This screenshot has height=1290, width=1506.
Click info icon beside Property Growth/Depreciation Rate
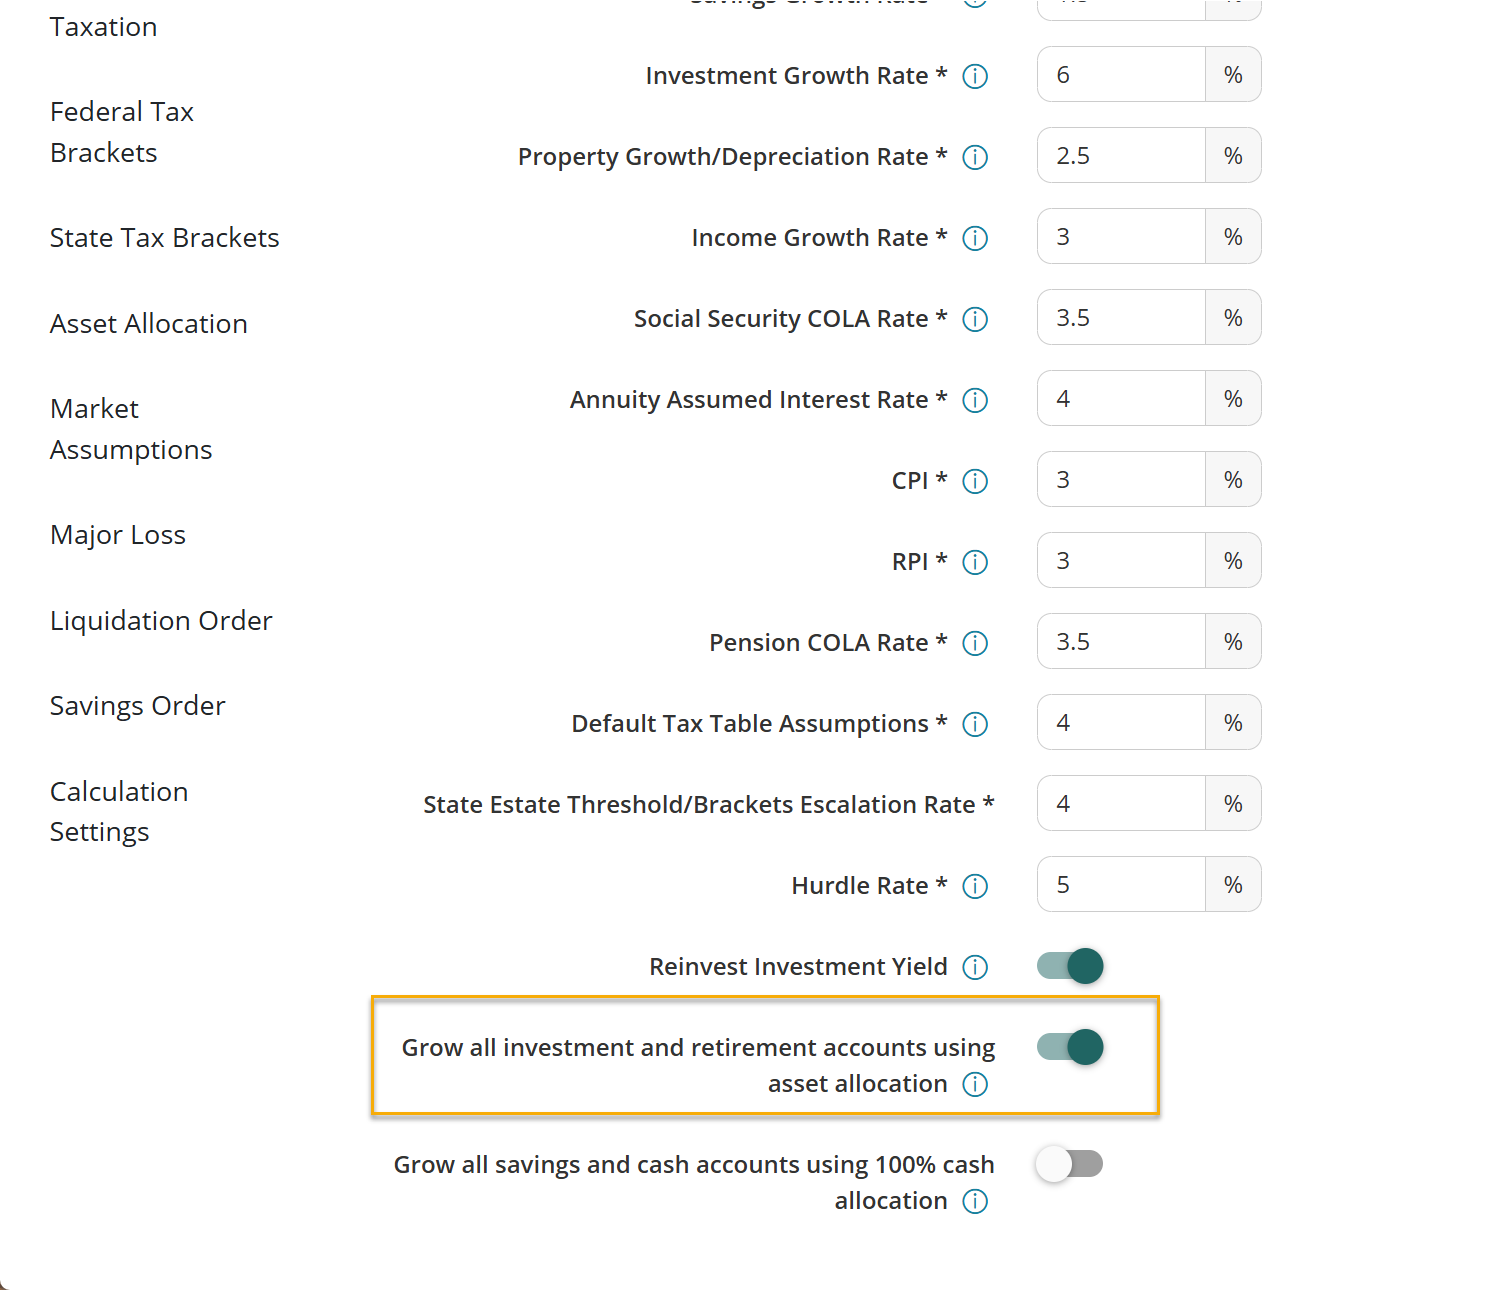click(975, 157)
